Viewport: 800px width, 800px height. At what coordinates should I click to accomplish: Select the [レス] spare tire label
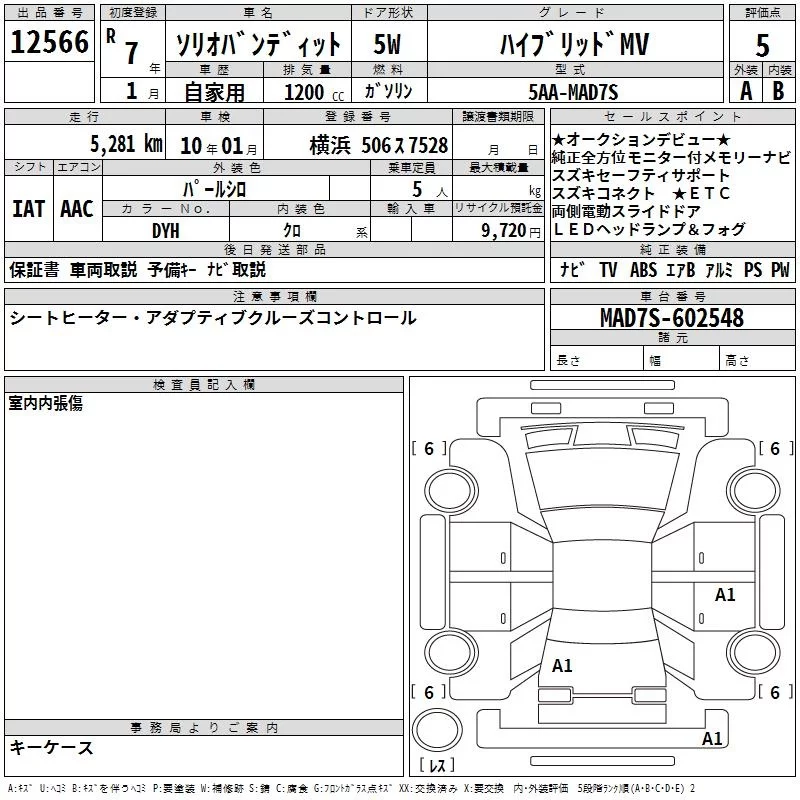(x=437, y=765)
